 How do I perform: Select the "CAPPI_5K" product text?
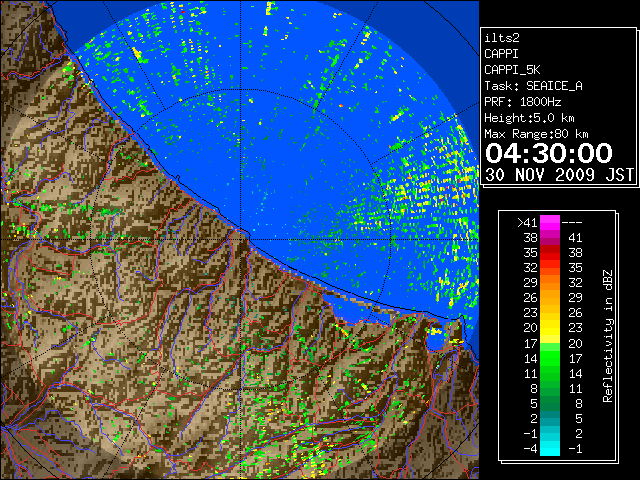point(512,70)
